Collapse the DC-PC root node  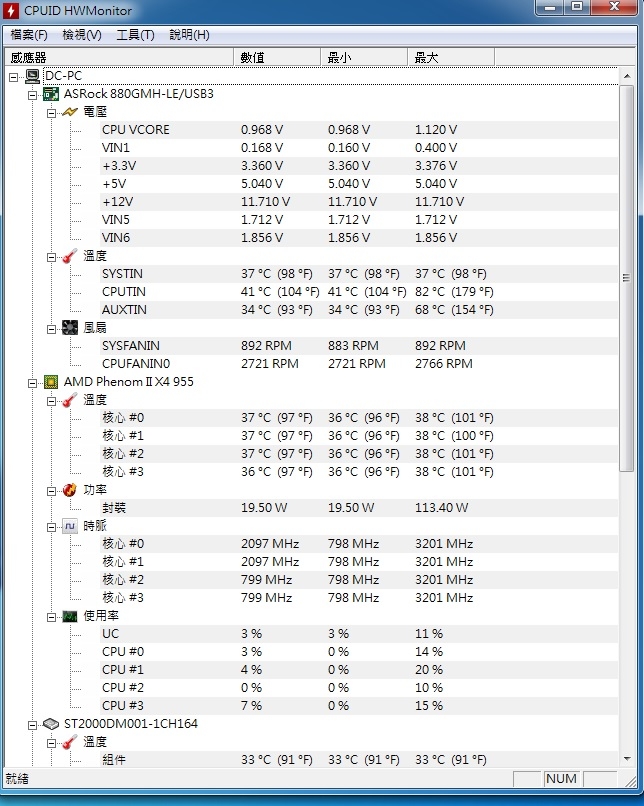(14, 78)
